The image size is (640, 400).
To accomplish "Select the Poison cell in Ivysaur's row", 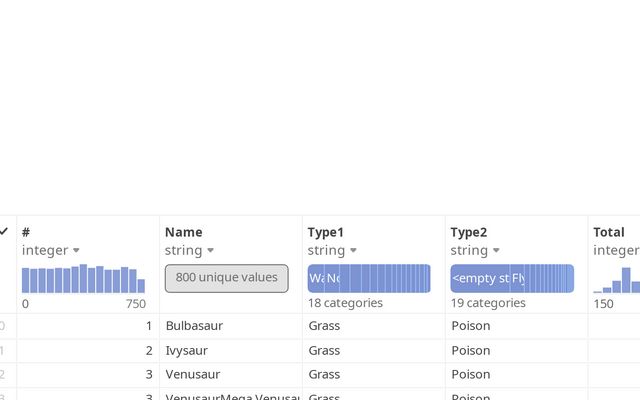I will coord(470,351).
